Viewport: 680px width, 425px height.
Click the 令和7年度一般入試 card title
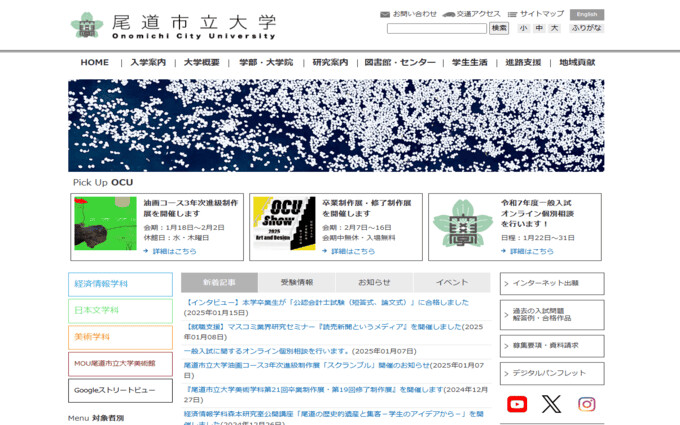pyautogui.click(x=537, y=213)
